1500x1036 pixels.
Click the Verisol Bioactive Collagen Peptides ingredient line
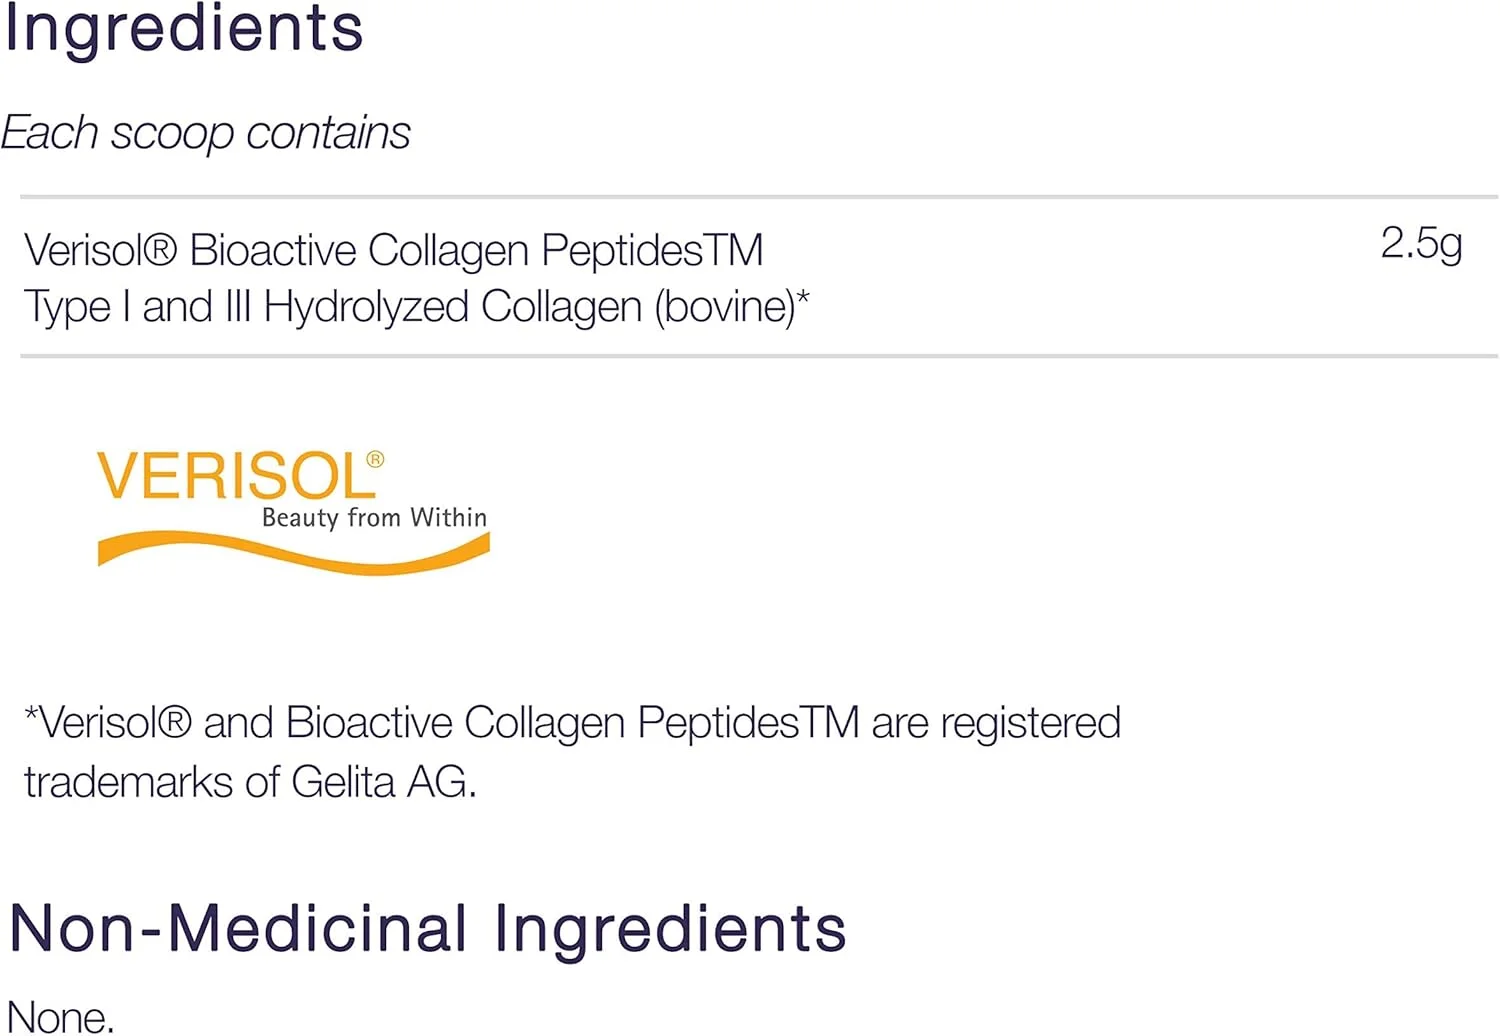(393, 250)
